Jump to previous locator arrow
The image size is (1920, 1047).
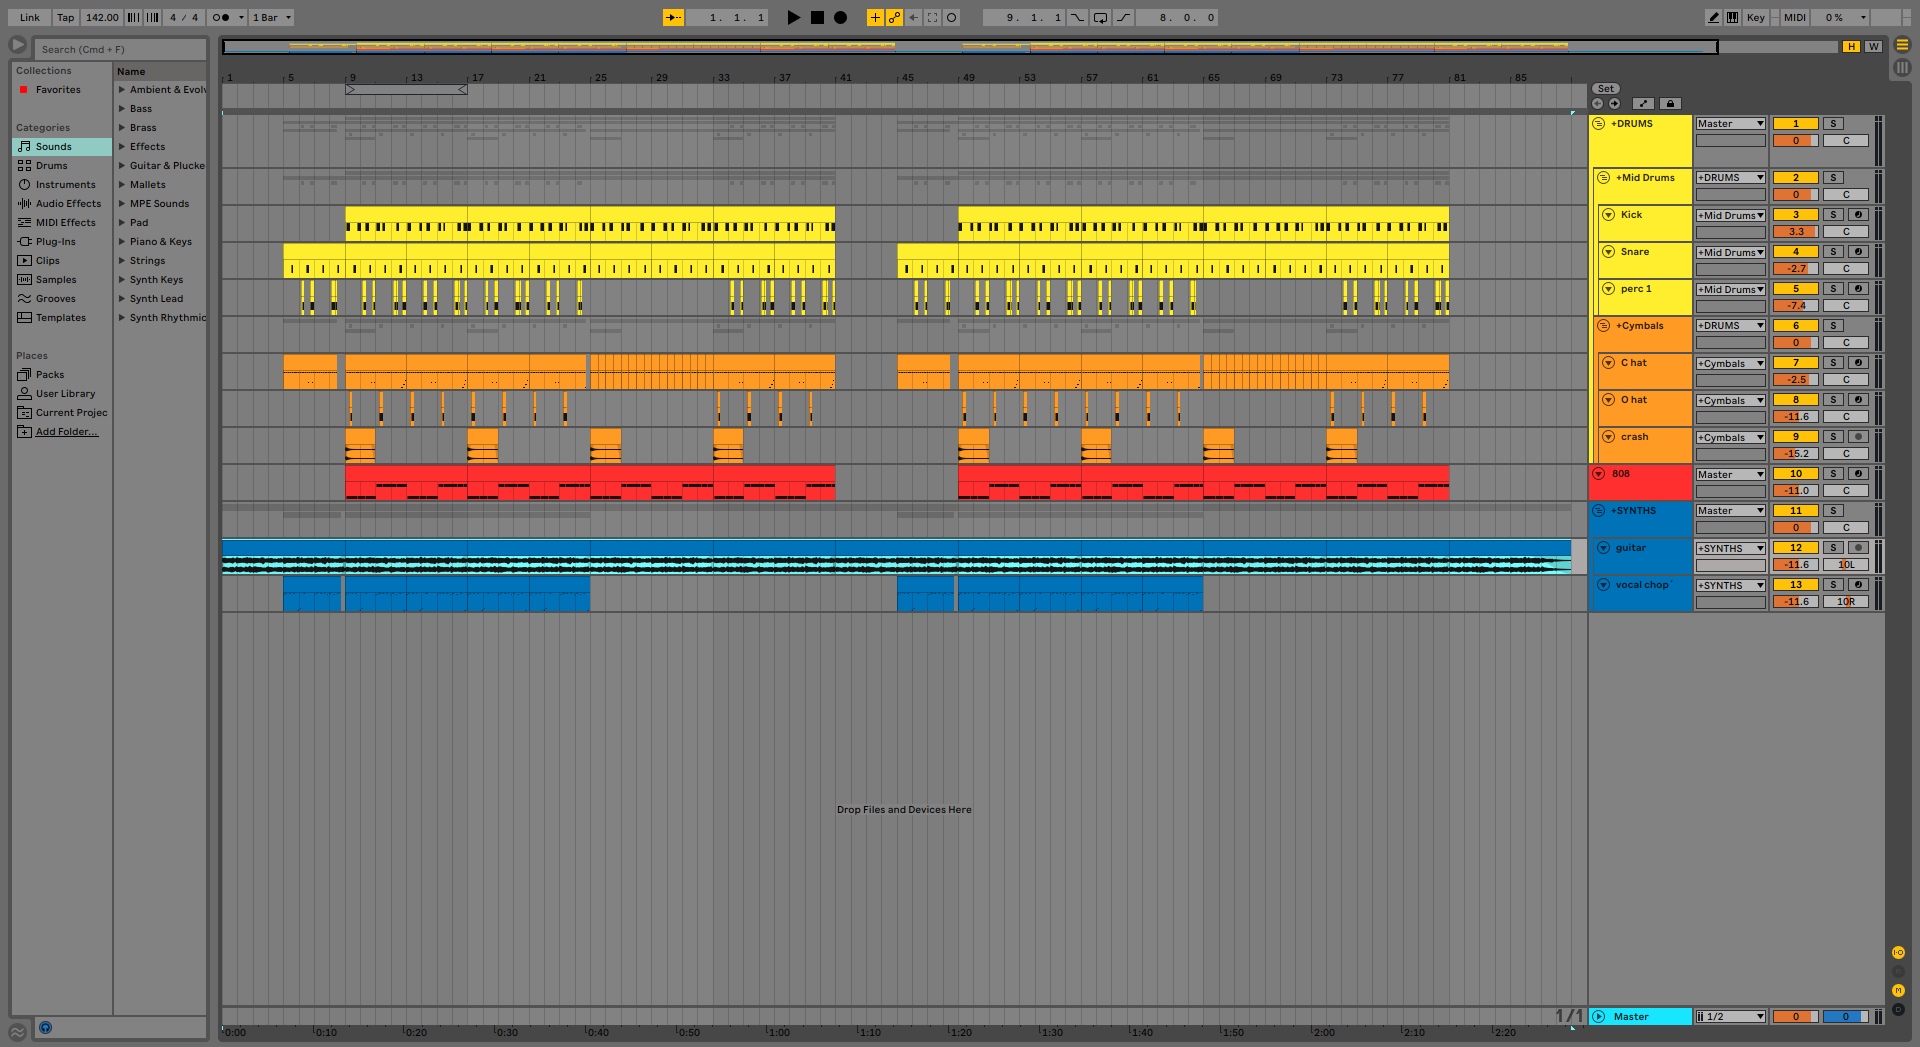pyautogui.click(x=1597, y=103)
